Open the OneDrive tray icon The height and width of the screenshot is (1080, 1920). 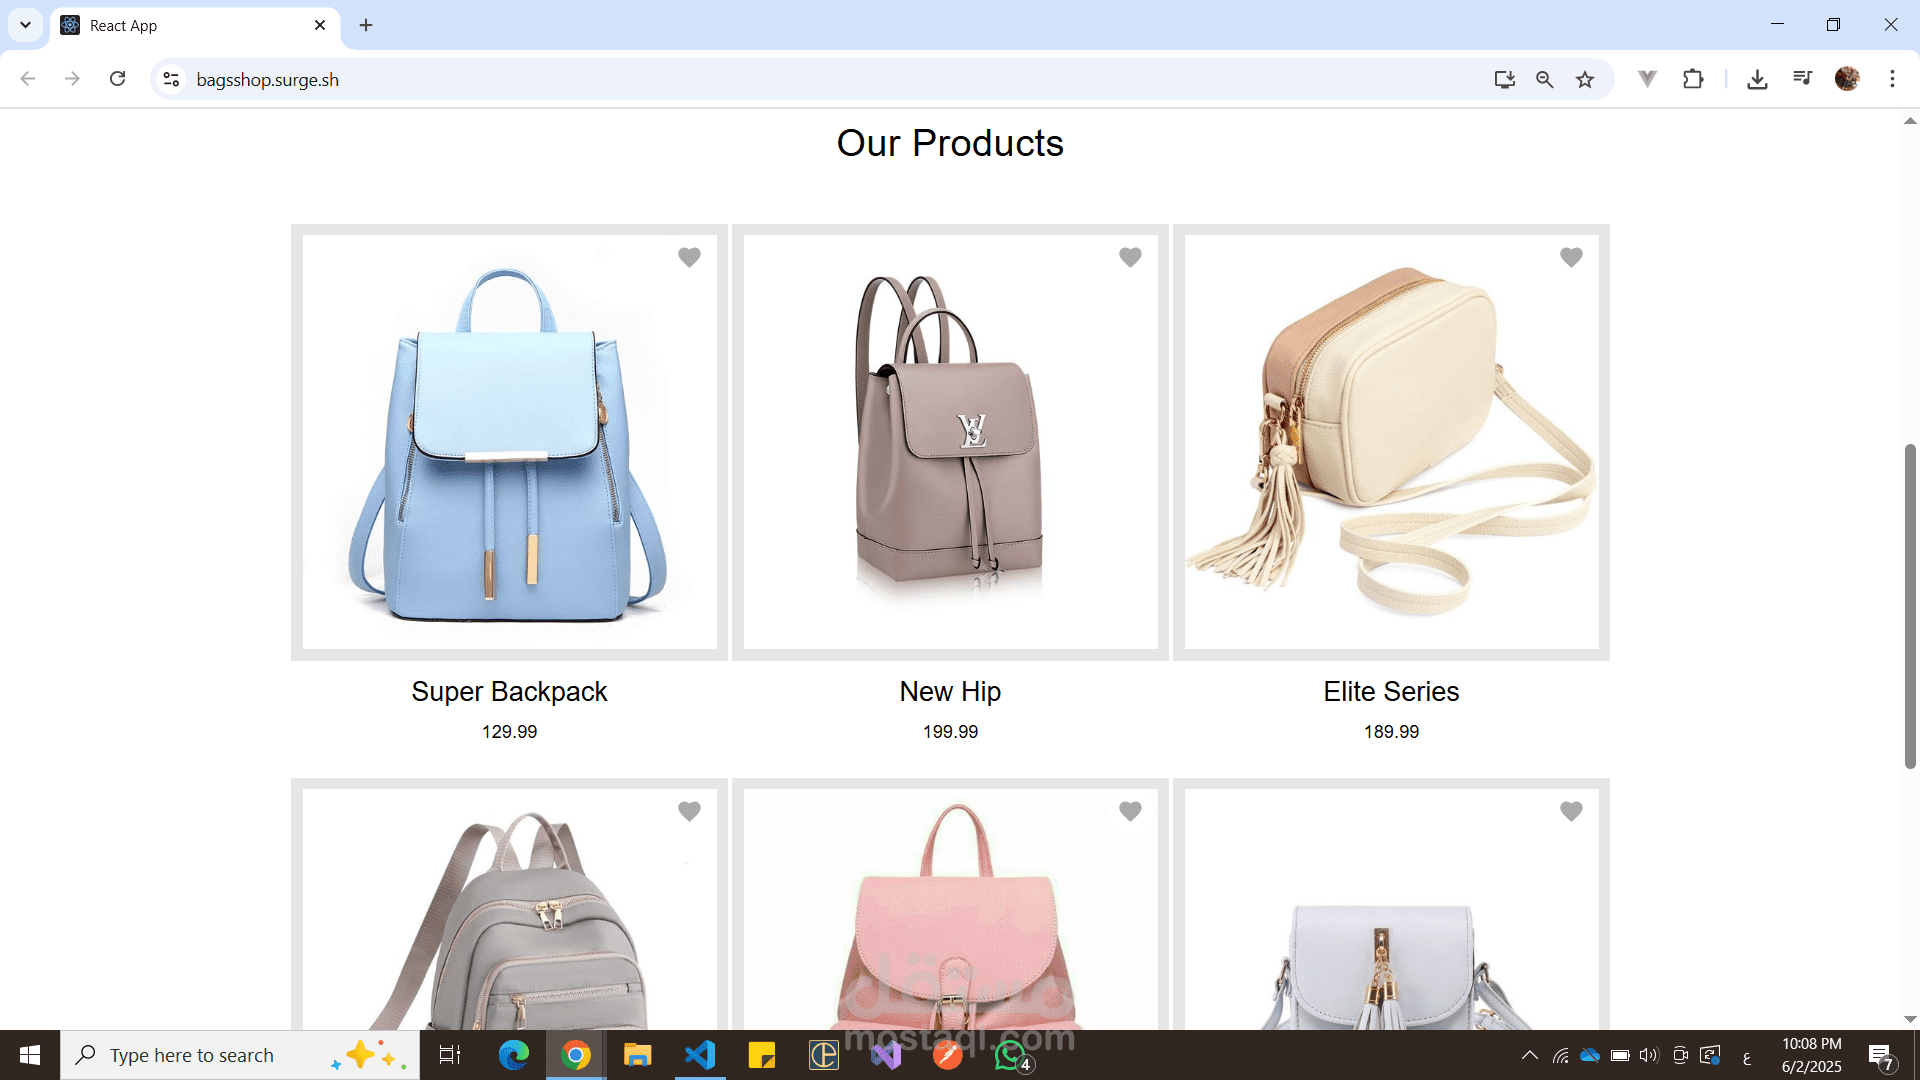click(x=1590, y=1055)
